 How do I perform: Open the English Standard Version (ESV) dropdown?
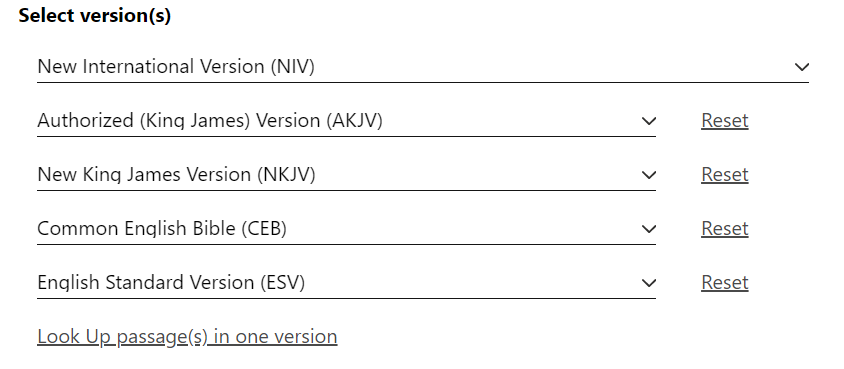(x=346, y=283)
